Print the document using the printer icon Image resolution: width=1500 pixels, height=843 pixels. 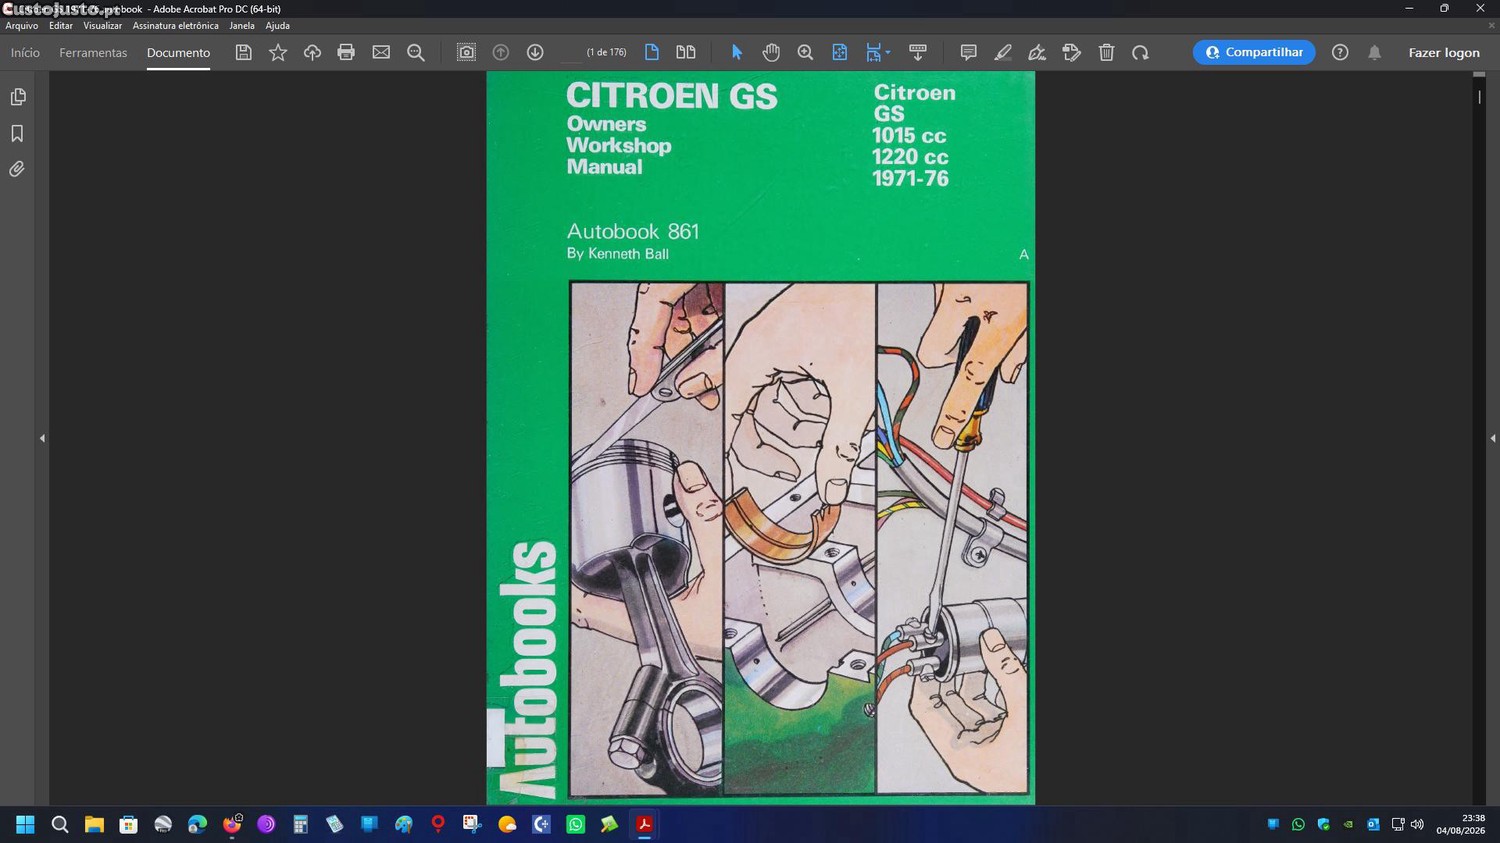tap(346, 52)
